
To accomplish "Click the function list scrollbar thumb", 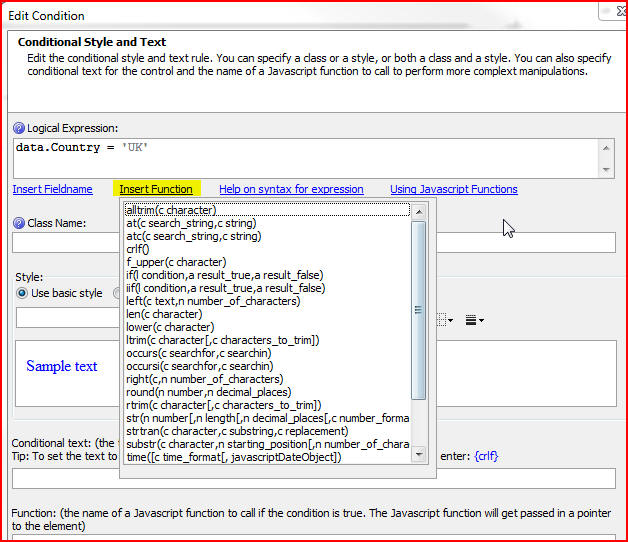I will tap(419, 310).
